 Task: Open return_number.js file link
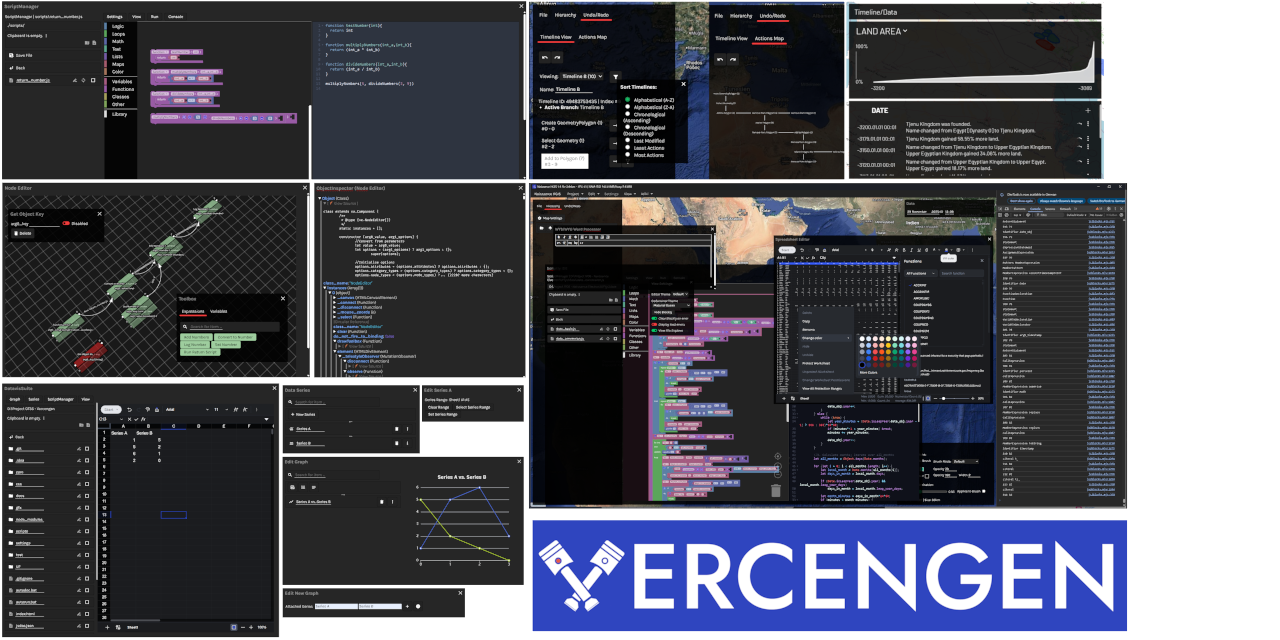33,80
